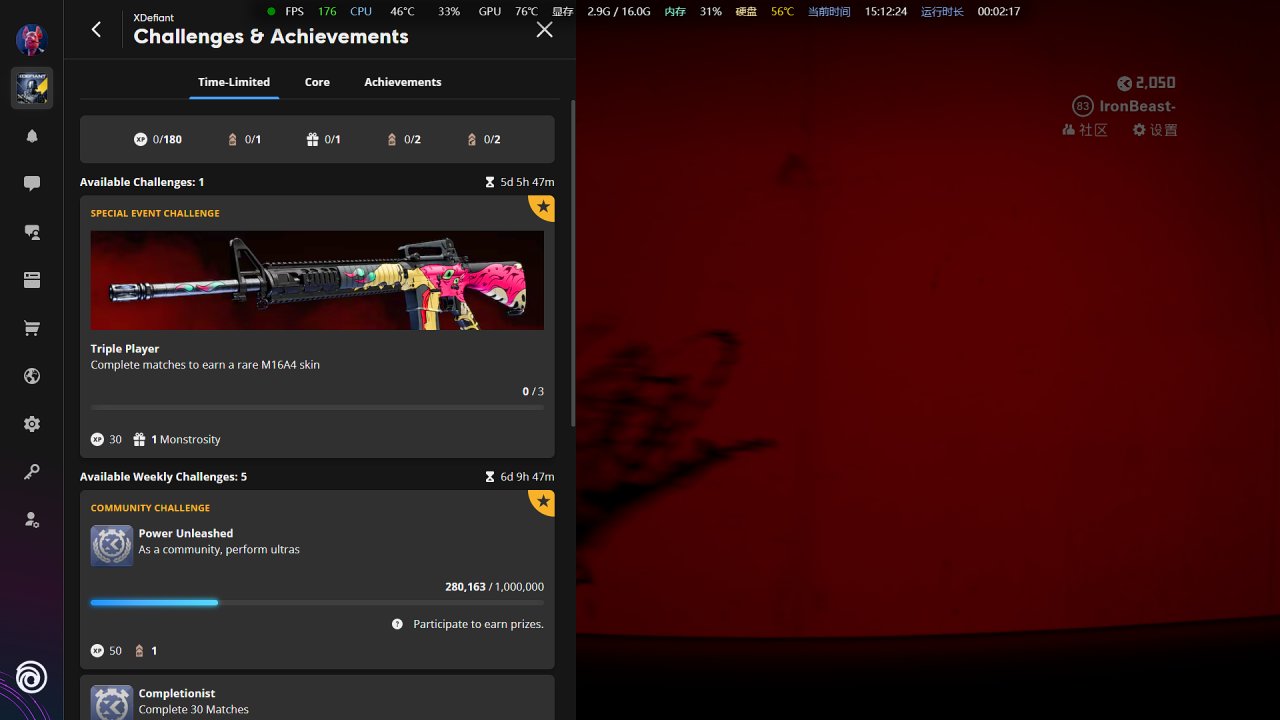Click the "Available Weekly Challenges: 5" heading

[163, 477]
